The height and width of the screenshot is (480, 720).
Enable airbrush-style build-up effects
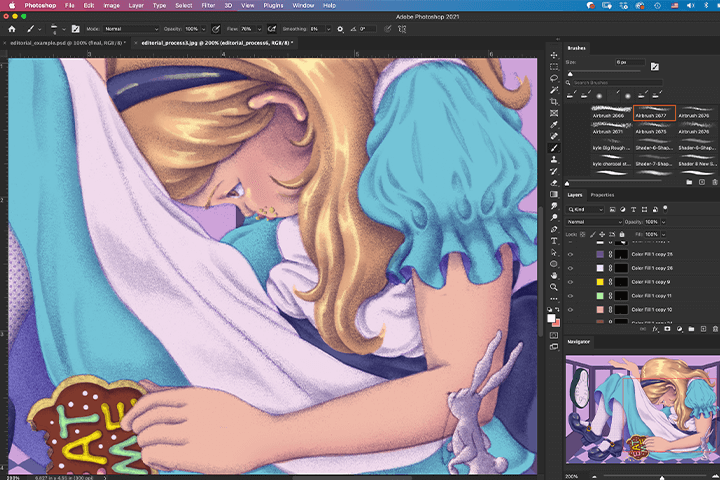(x=272, y=29)
